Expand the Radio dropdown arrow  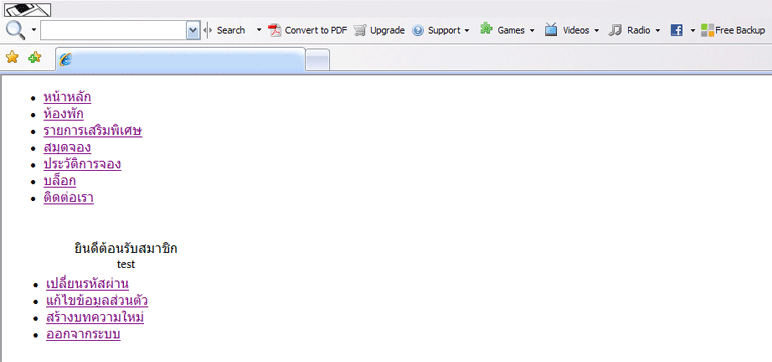658,31
